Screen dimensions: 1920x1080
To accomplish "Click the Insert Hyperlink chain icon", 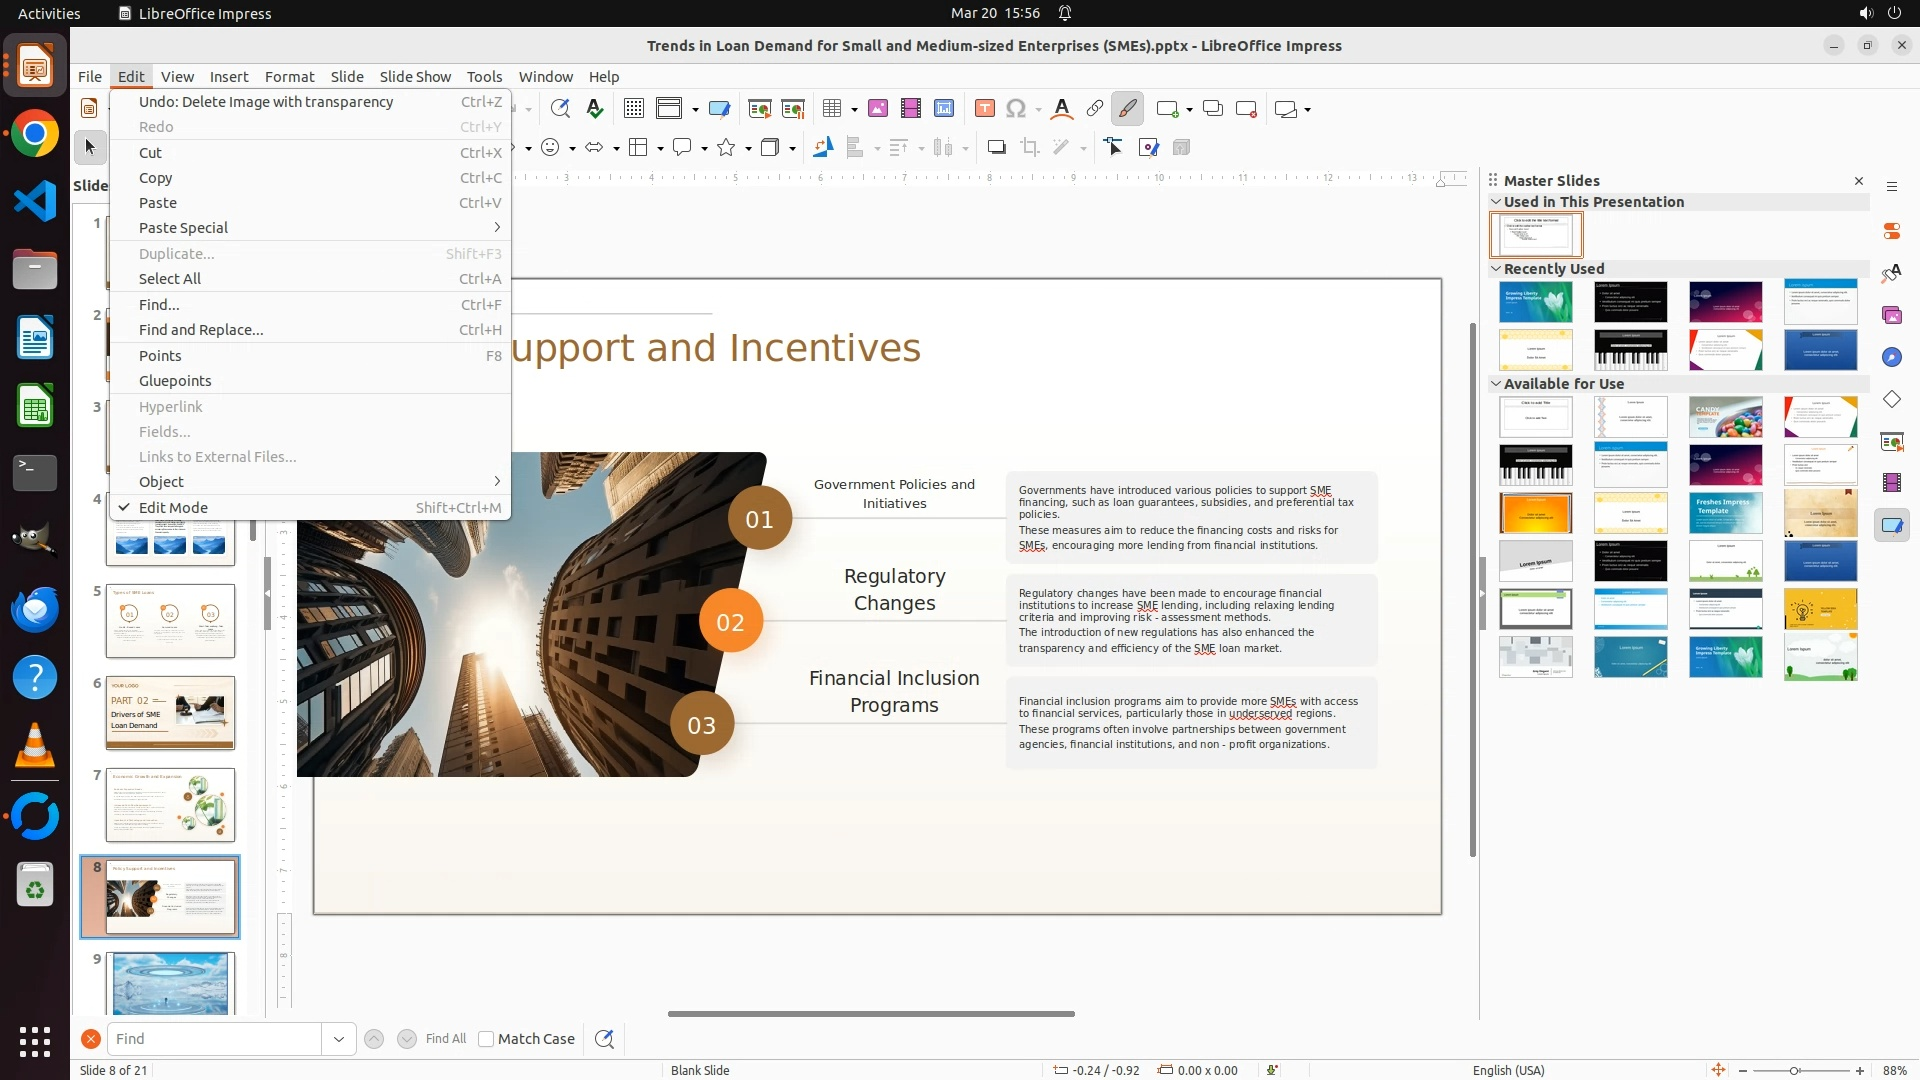I will pos(1095,109).
